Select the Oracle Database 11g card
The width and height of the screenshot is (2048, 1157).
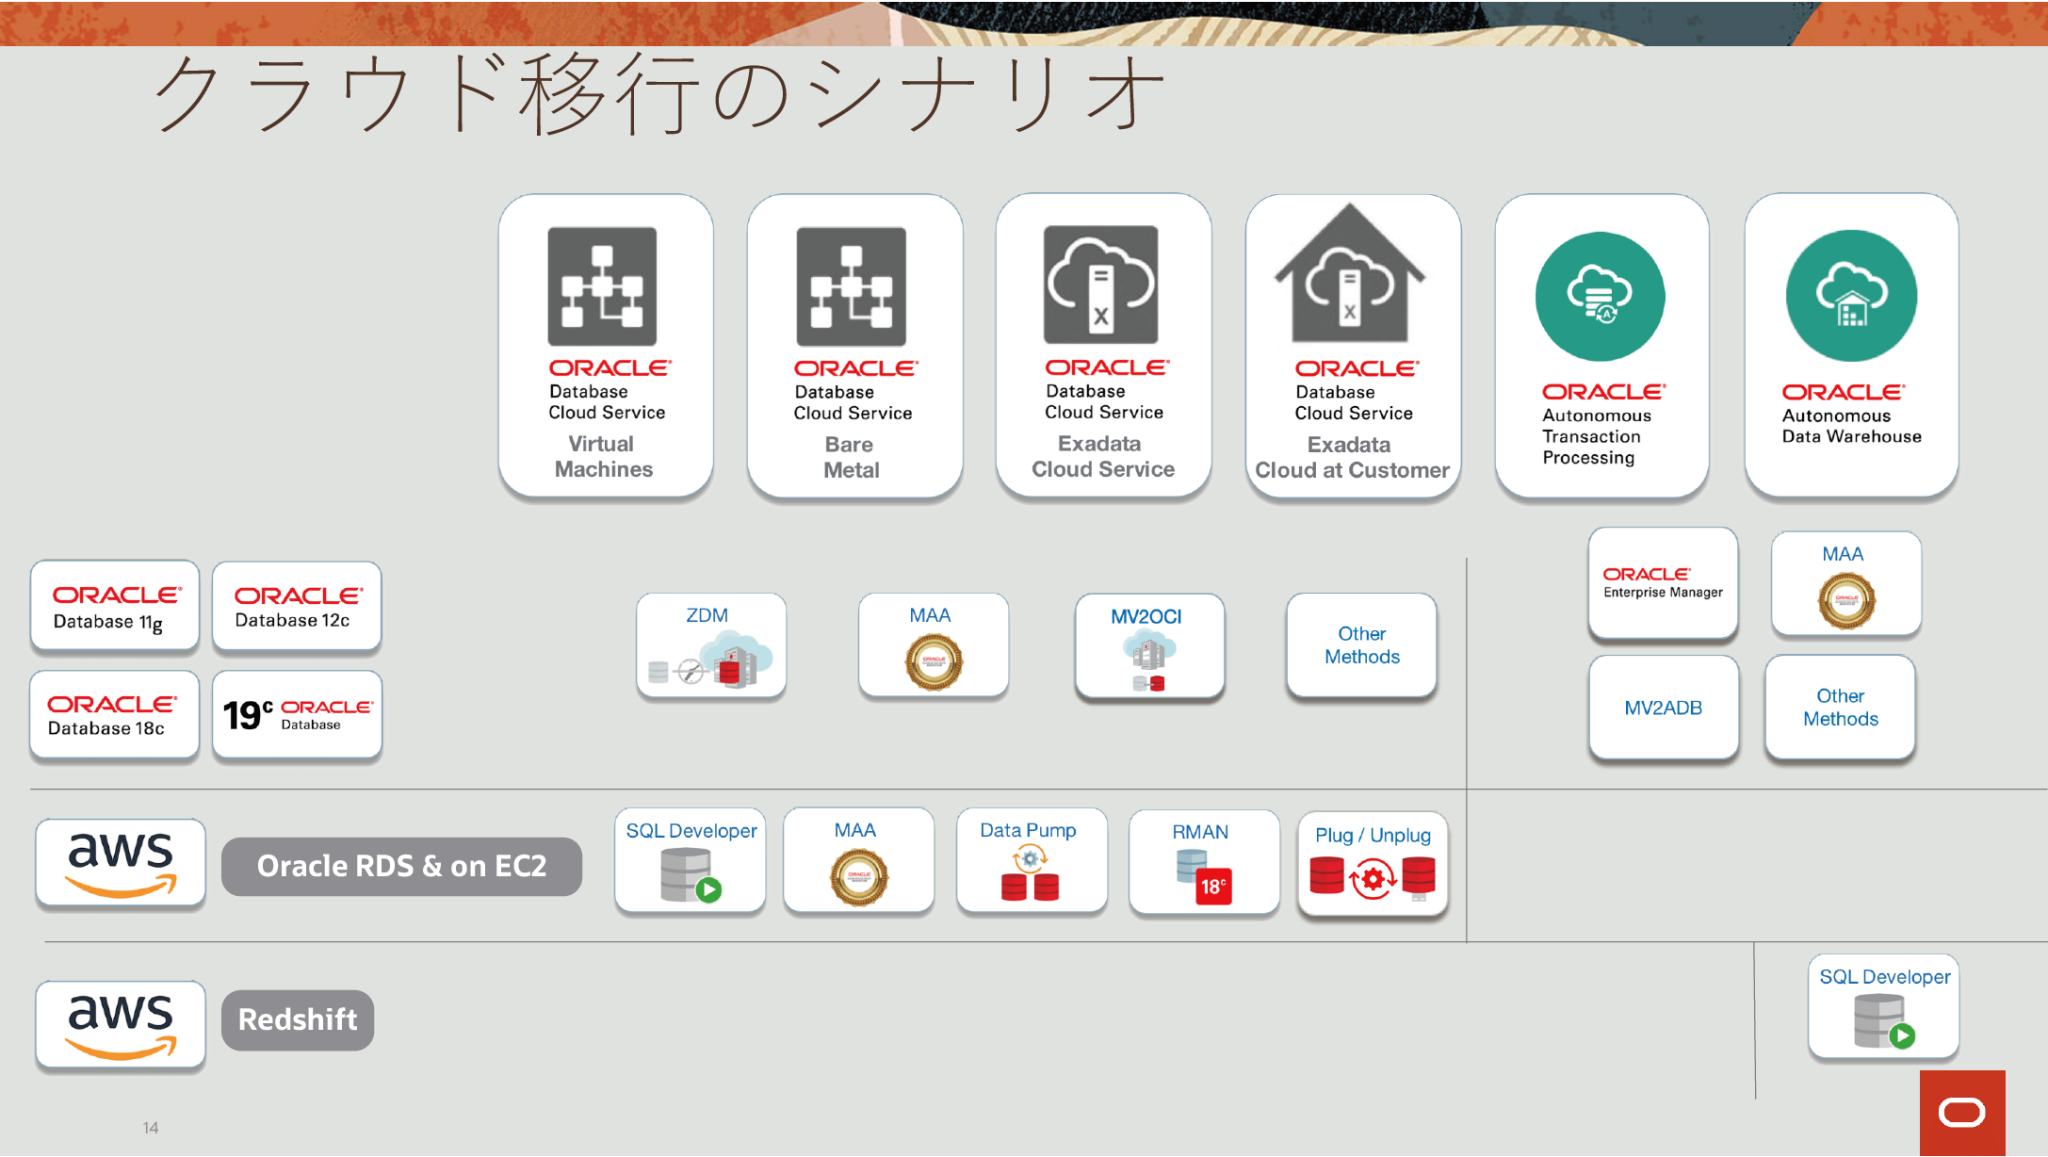point(115,606)
